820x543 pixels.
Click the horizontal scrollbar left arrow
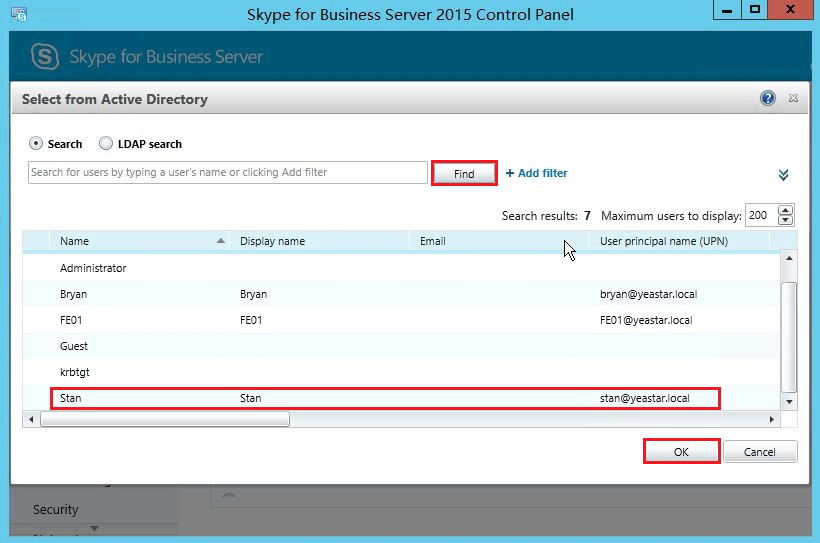coord(31,419)
